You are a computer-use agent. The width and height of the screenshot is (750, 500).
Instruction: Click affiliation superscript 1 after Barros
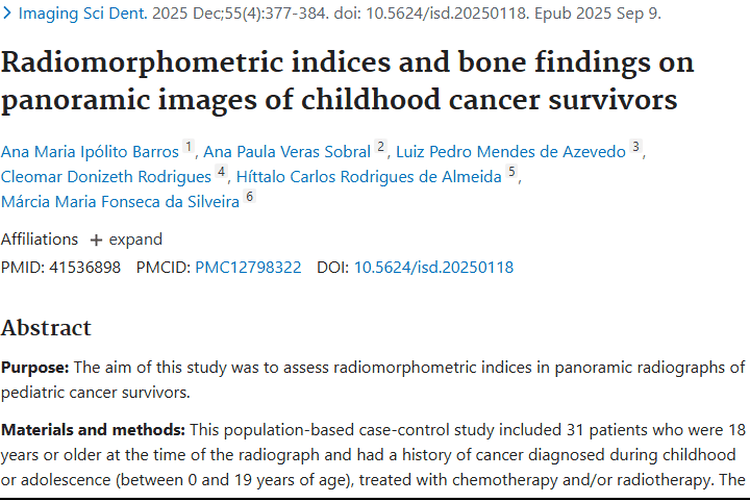189,148
